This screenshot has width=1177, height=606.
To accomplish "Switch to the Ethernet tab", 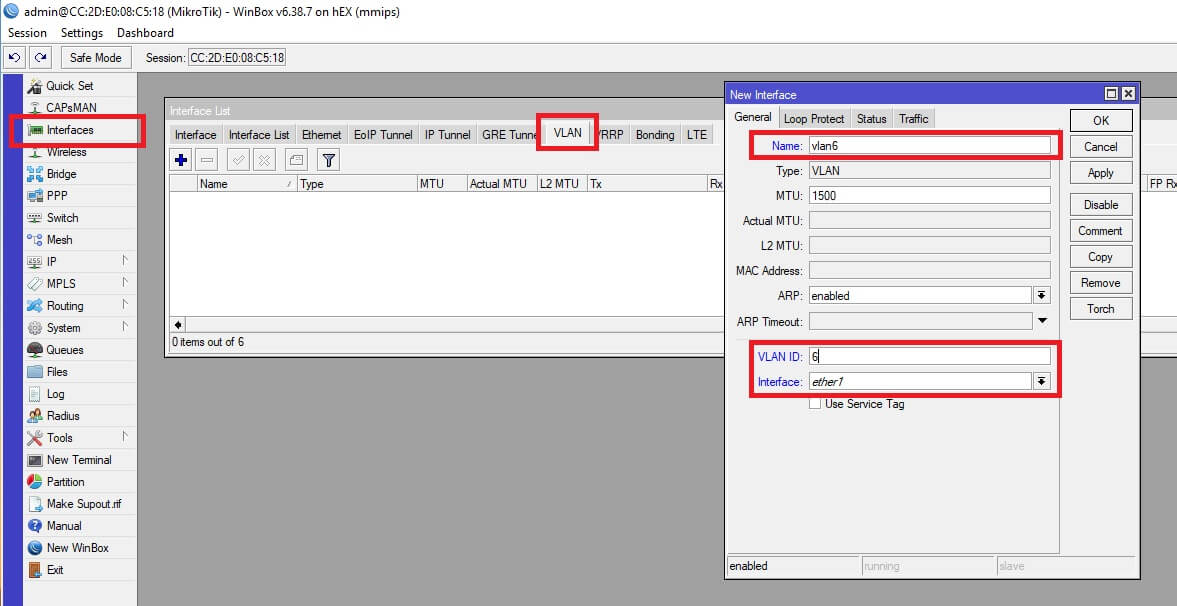I will click(321, 135).
